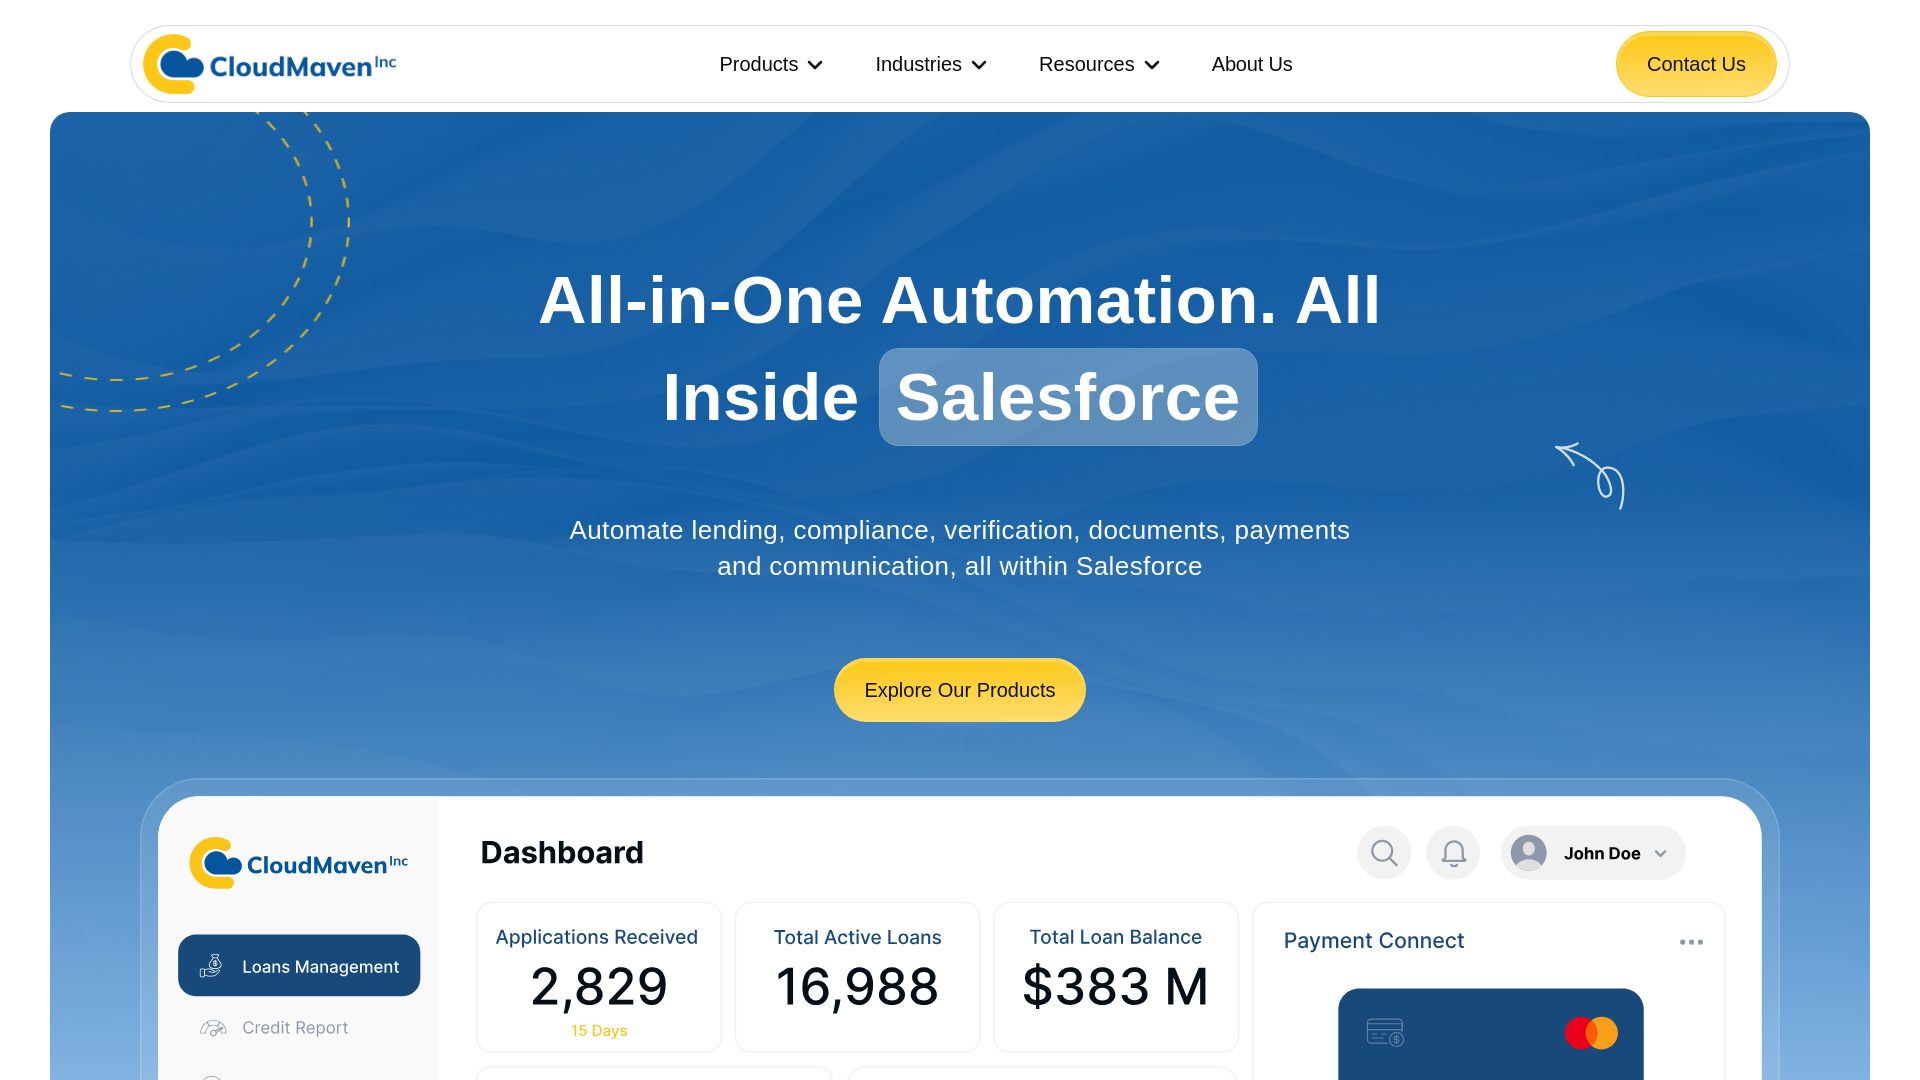Click the Loans Management money icon

tap(211, 966)
